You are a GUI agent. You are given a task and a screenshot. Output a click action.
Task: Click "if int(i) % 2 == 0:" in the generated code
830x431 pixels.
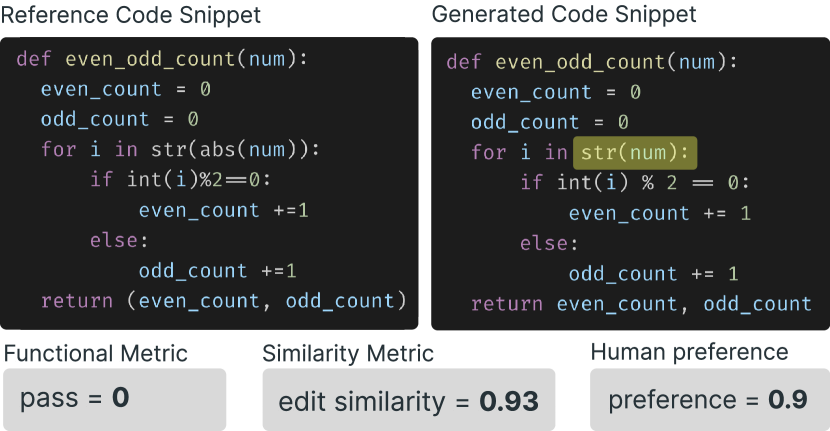point(634,183)
